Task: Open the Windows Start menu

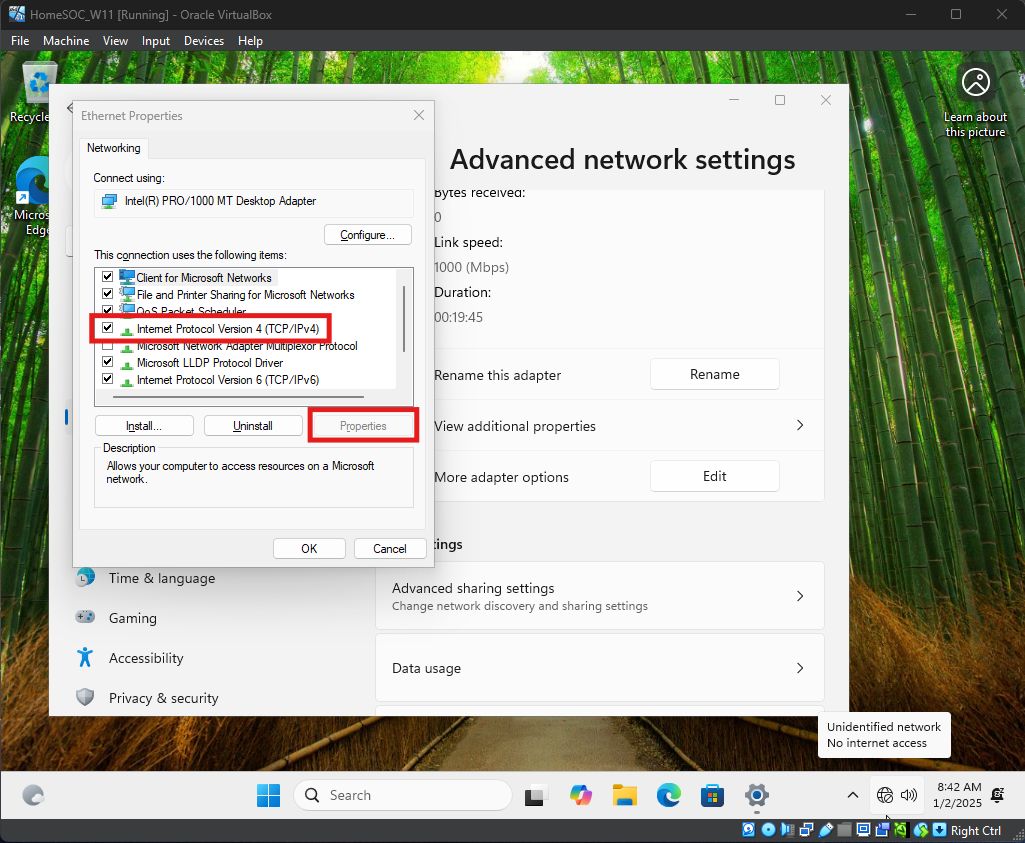Action: (269, 795)
